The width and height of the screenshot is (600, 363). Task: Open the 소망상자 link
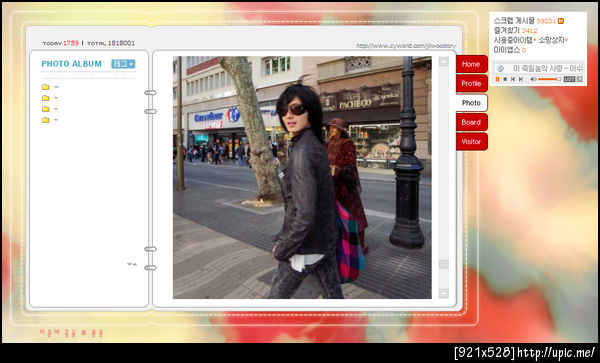pyautogui.click(x=551, y=40)
